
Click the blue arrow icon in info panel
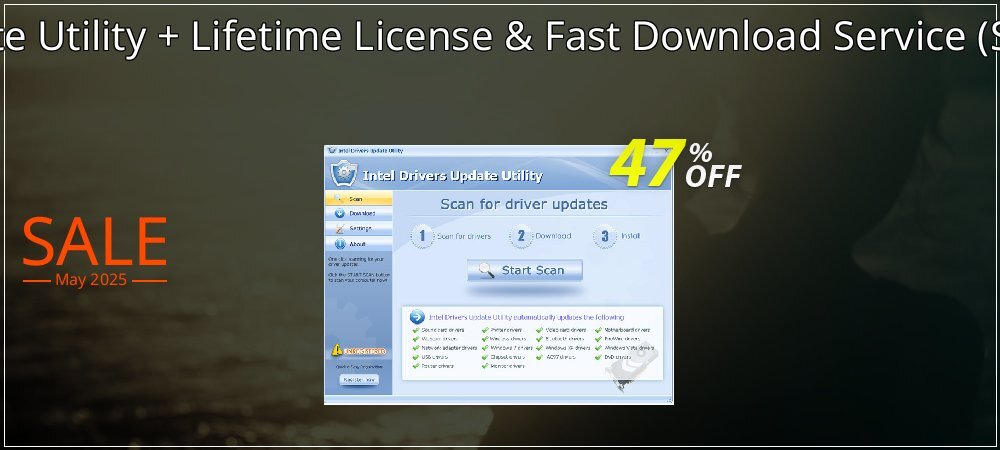tap(417, 317)
